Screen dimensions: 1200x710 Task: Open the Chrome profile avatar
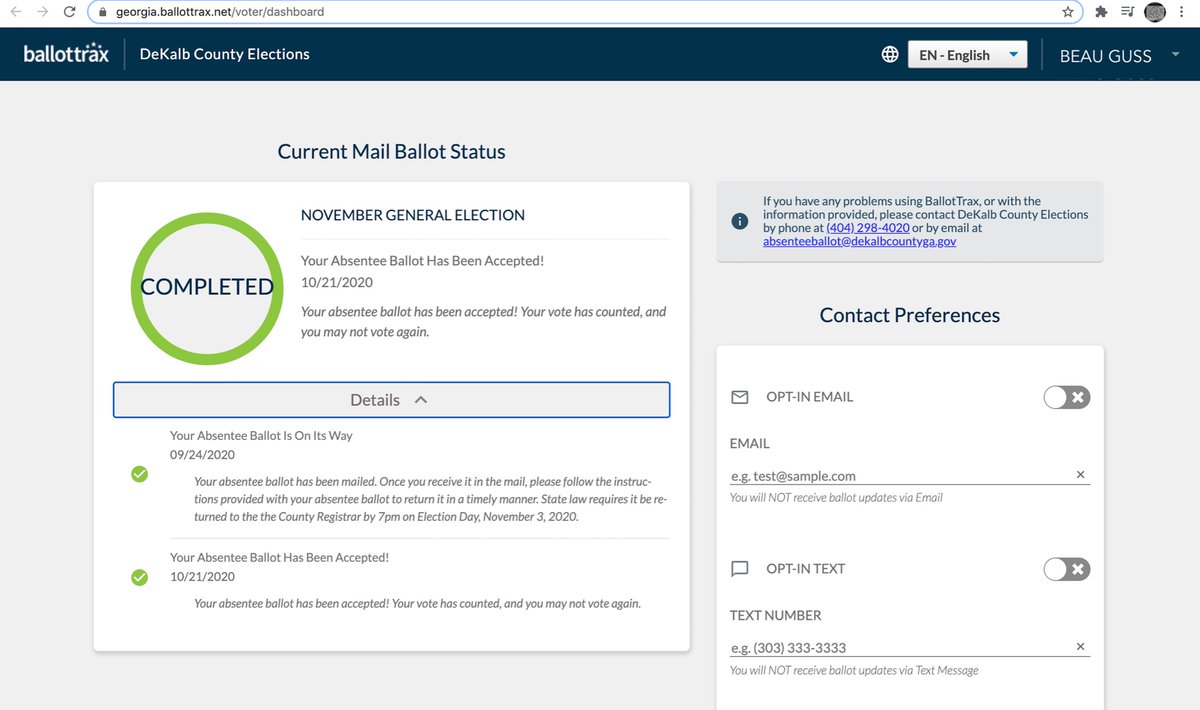[1155, 12]
